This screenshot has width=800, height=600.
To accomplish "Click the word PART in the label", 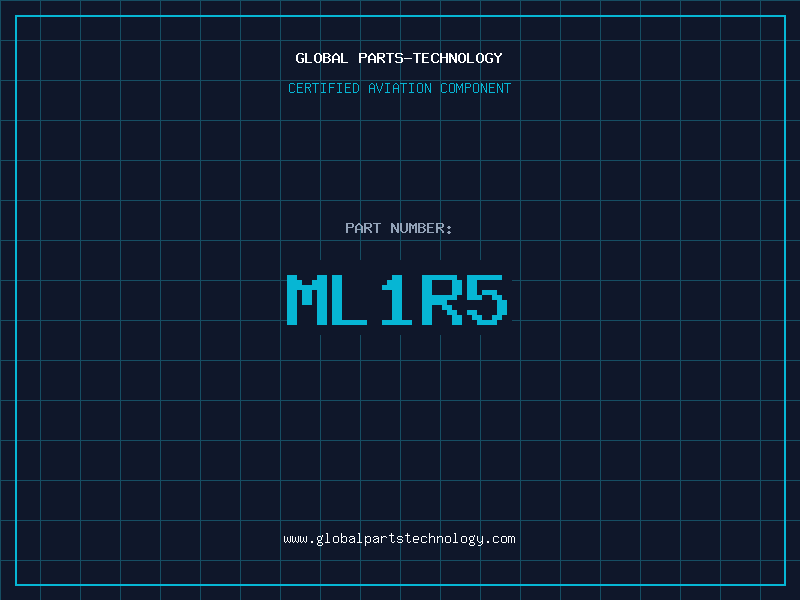I will [363, 228].
